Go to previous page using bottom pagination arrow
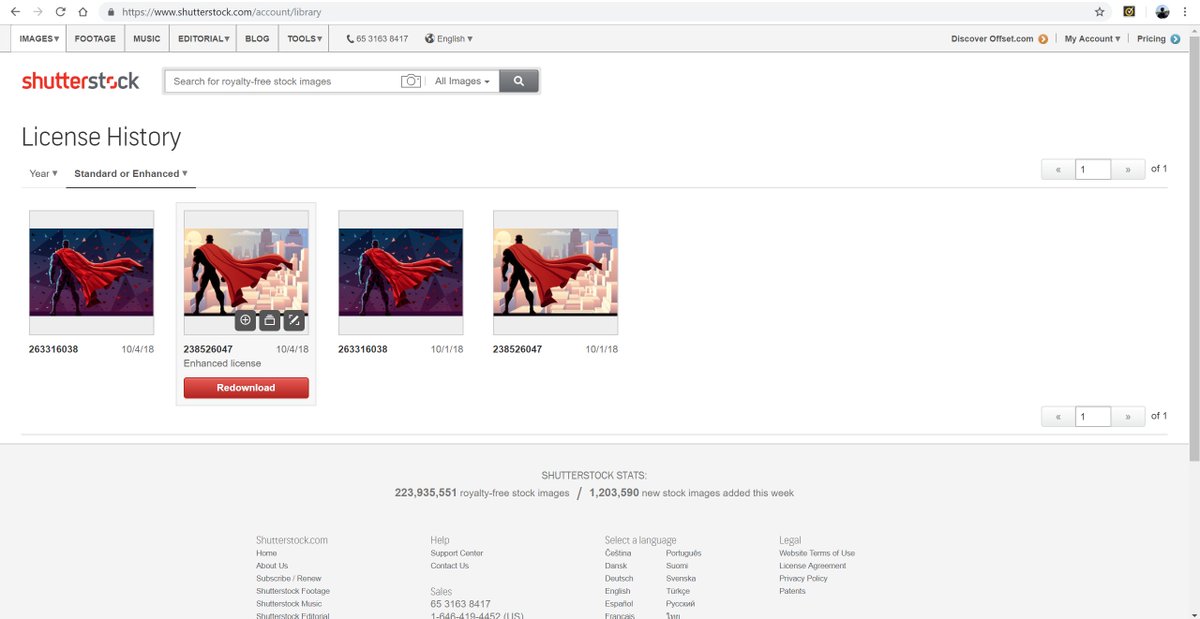 pyautogui.click(x=1059, y=416)
